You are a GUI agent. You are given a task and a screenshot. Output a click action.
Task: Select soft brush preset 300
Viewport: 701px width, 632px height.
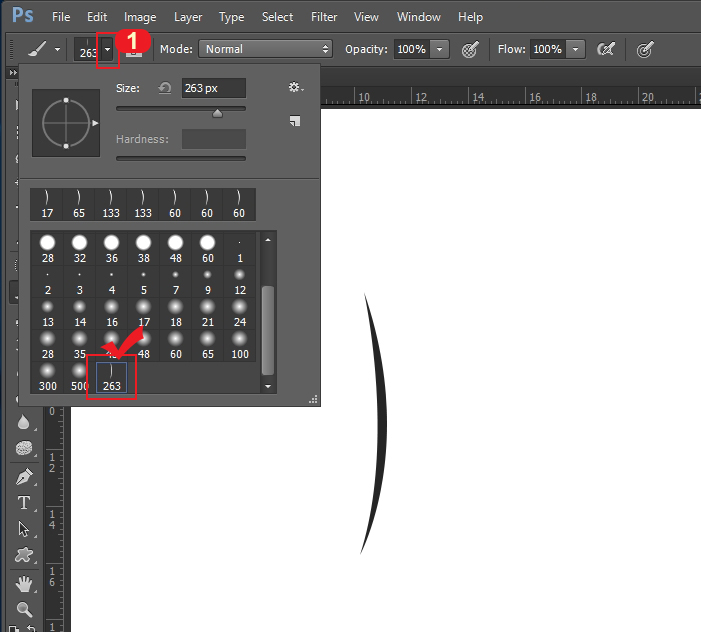tap(47, 377)
